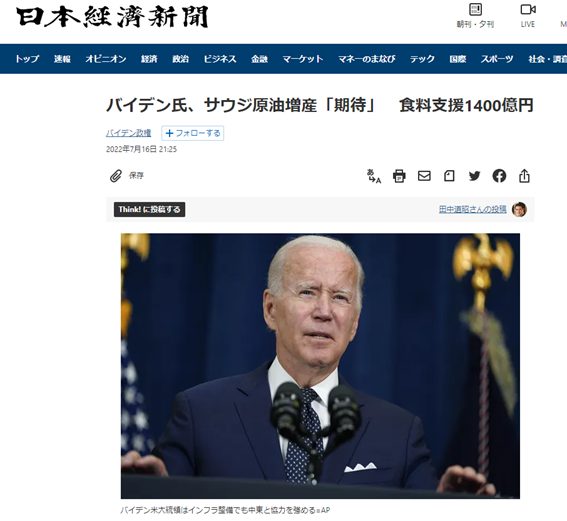Click the Think!に投稿する button

point(149,210)
